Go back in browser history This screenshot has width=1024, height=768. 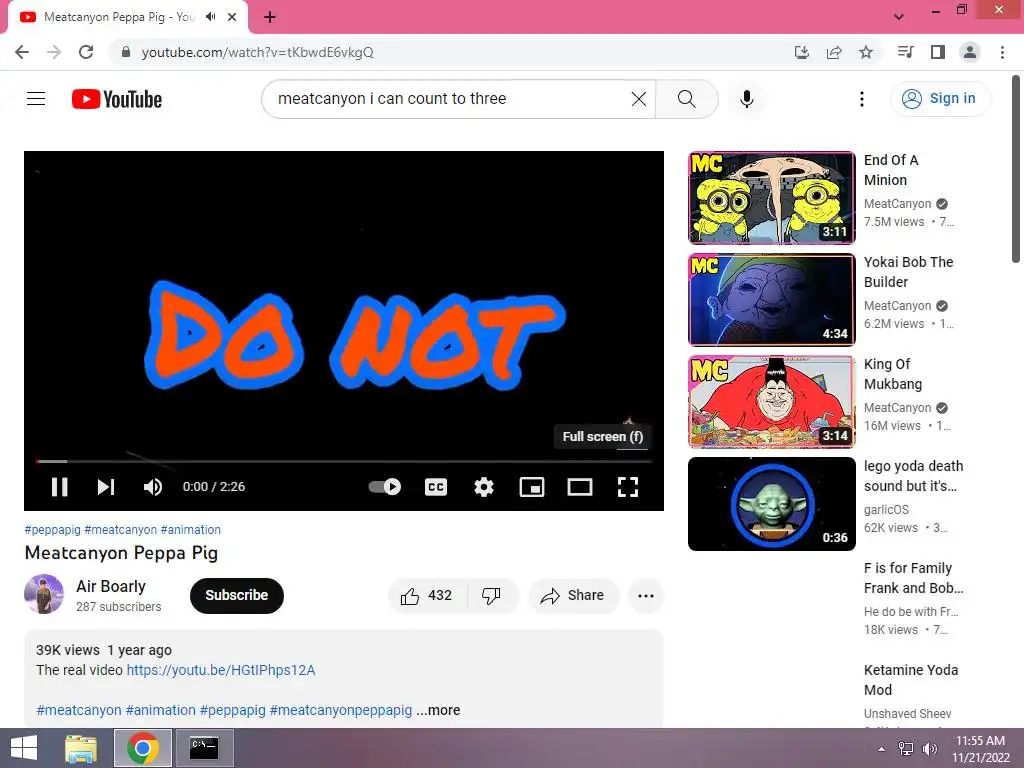point(22,52)
